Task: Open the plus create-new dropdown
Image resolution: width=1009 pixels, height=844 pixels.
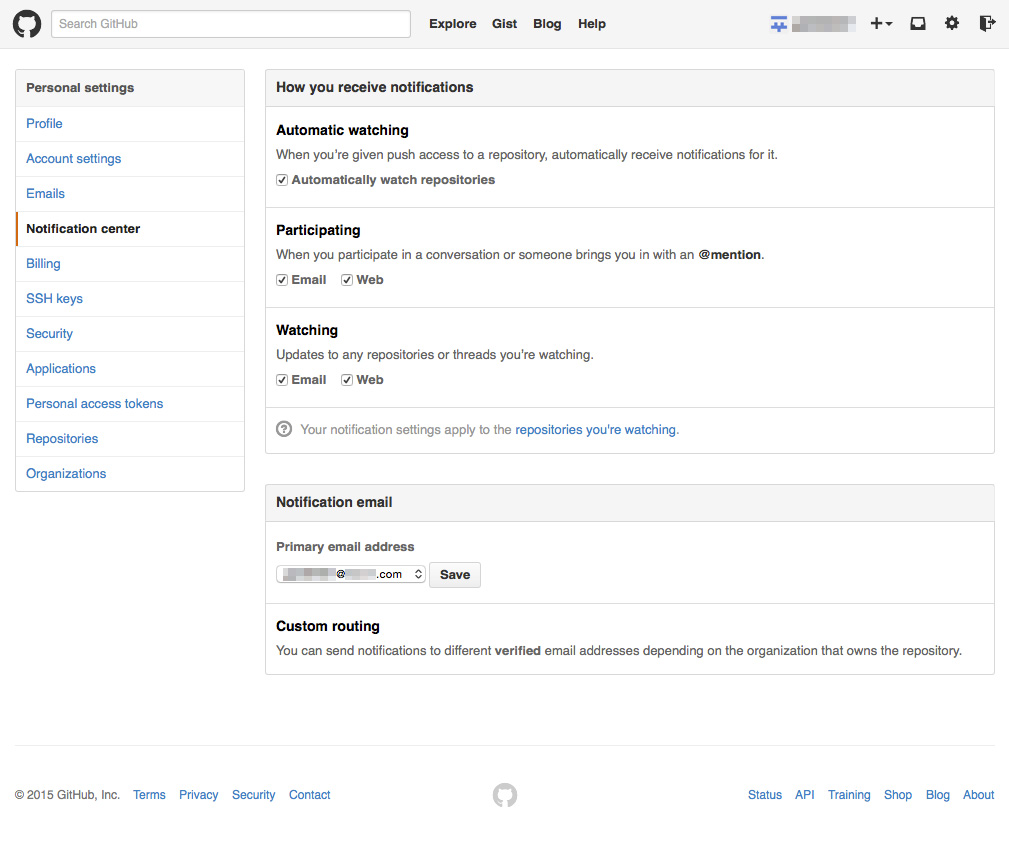Action: click(881, 23)
